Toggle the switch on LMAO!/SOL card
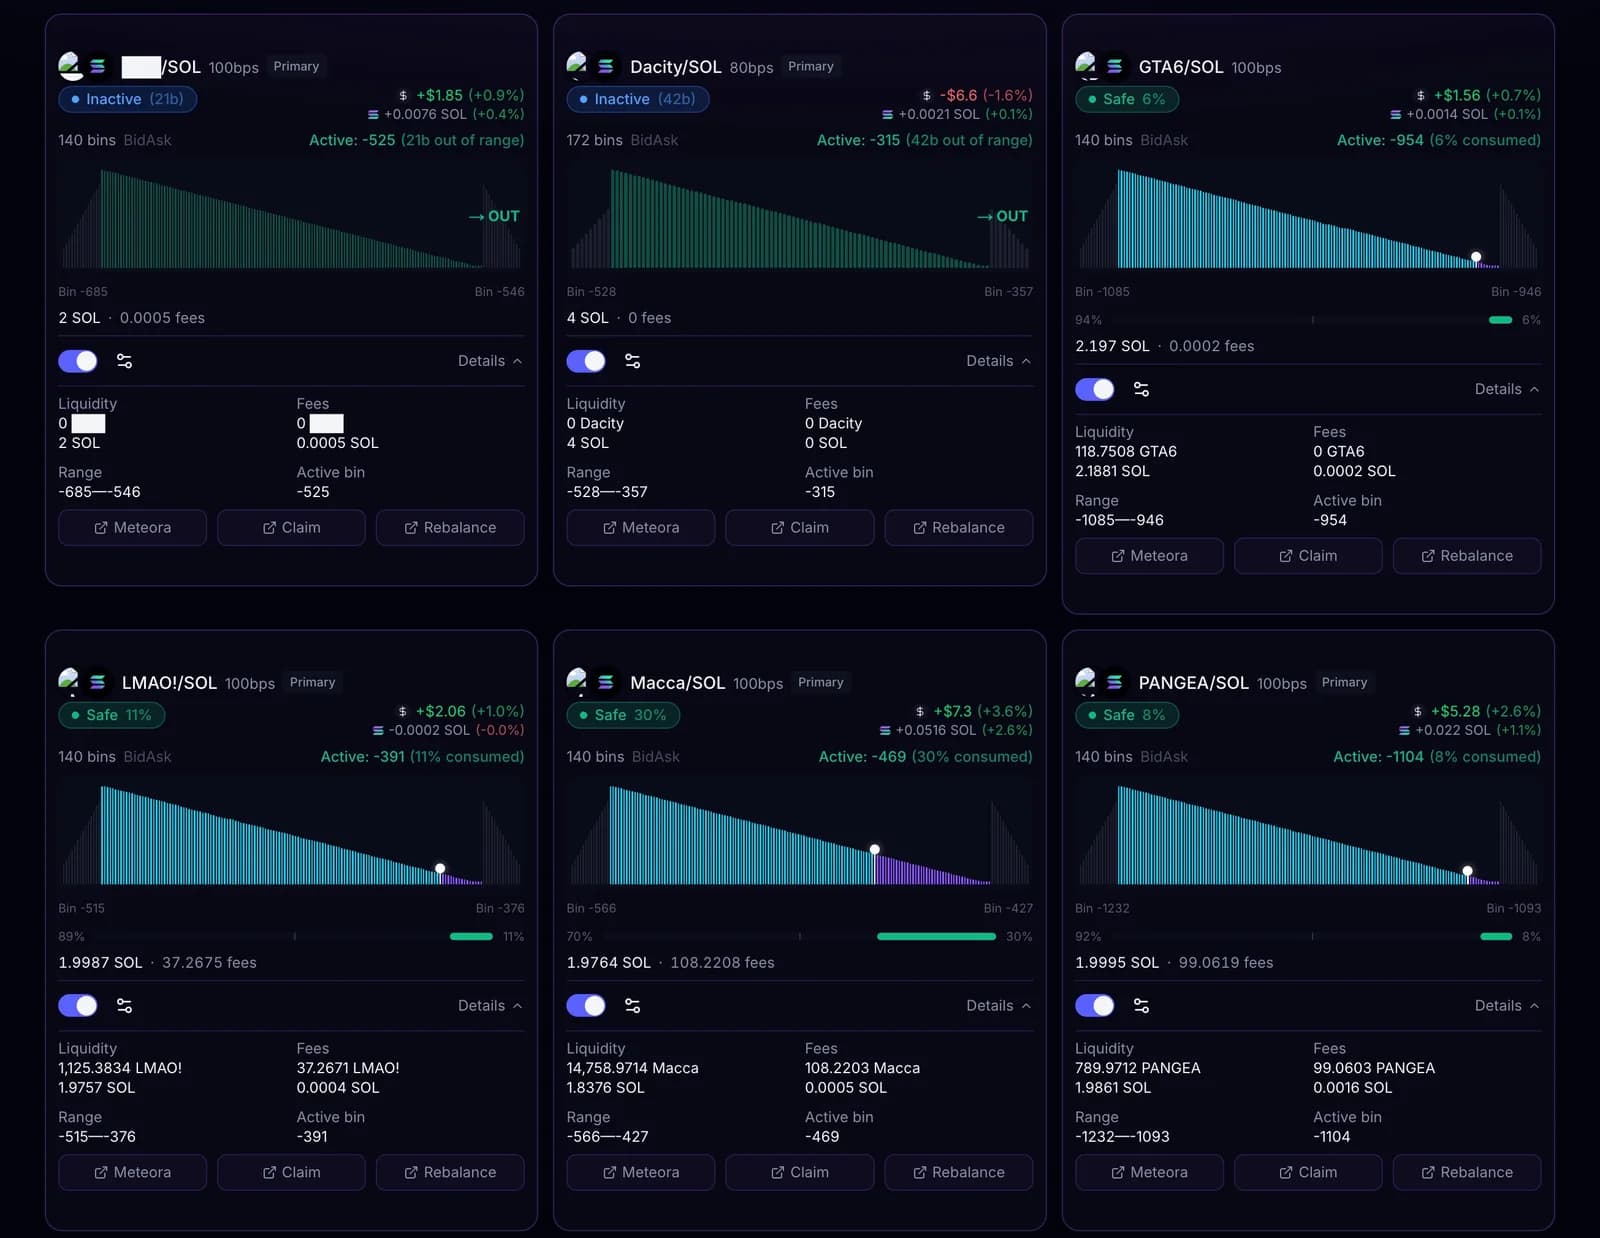The height and width of the screenshot is (1238, 1600). (78, 1006)
